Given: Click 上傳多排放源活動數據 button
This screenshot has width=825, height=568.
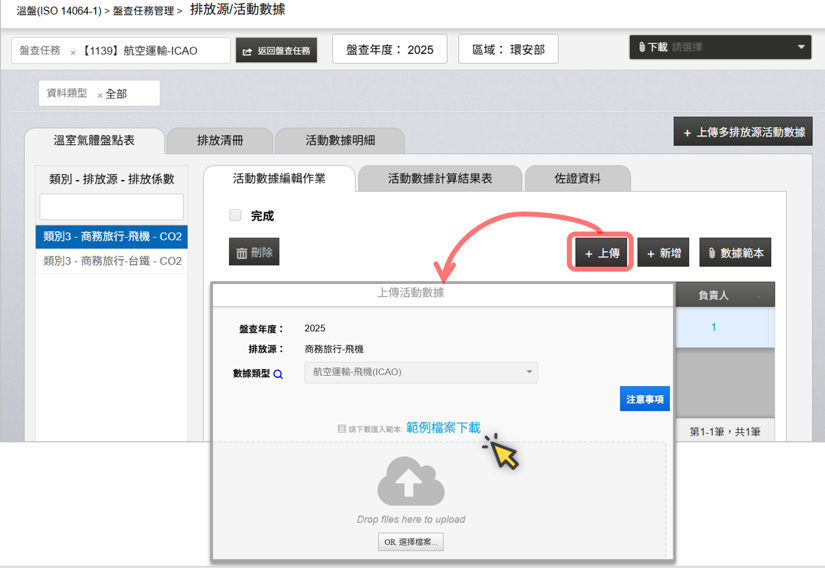Looking at the screenshot, I should click(x=742, y=132).
